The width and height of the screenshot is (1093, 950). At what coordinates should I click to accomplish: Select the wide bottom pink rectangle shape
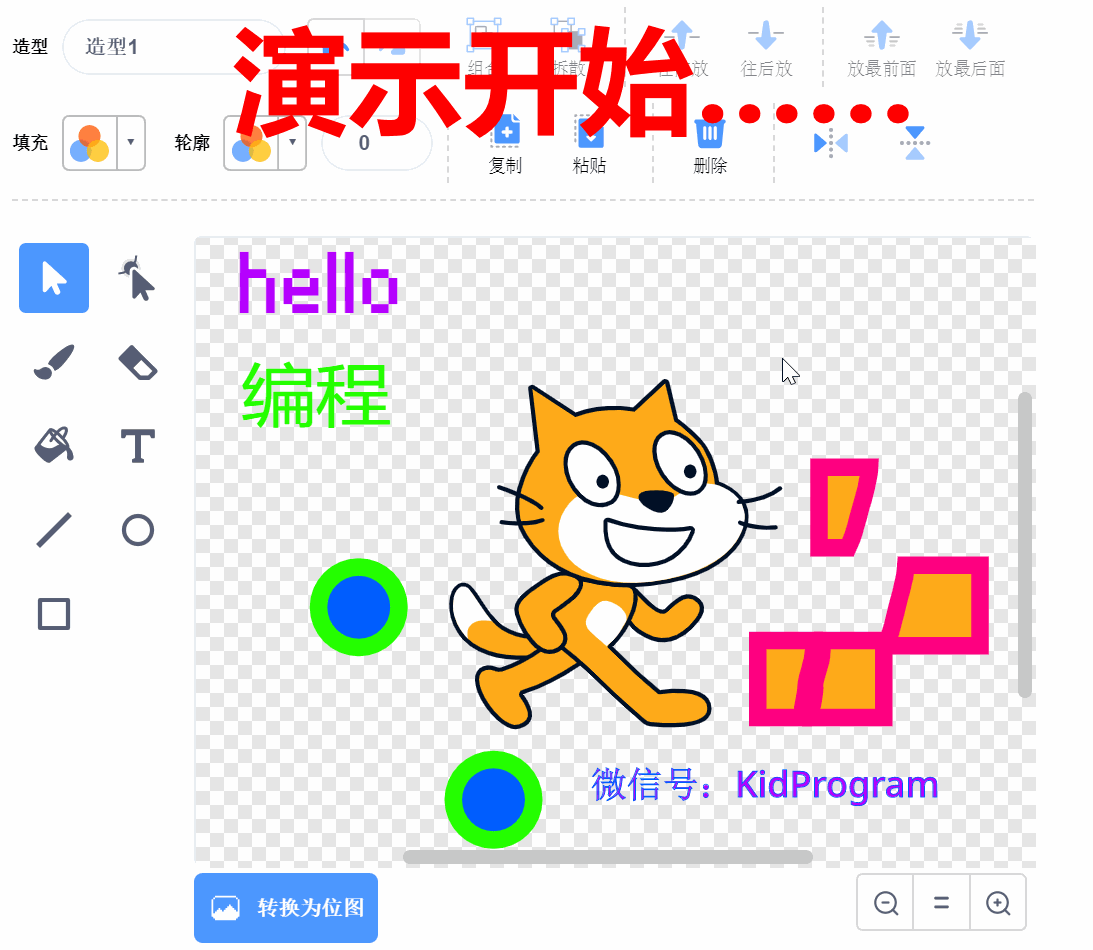point(820,679)
